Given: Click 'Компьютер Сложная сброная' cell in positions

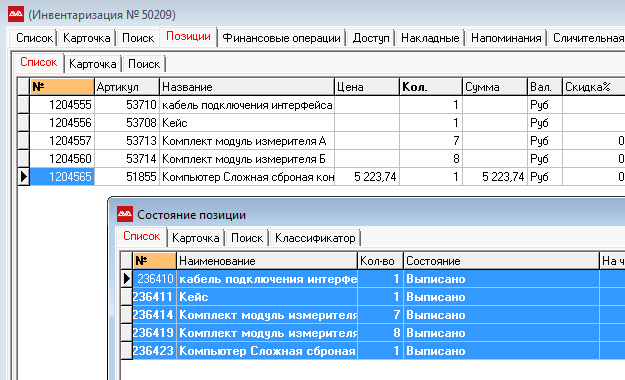Looking at the screenshot, I should 247,177.
